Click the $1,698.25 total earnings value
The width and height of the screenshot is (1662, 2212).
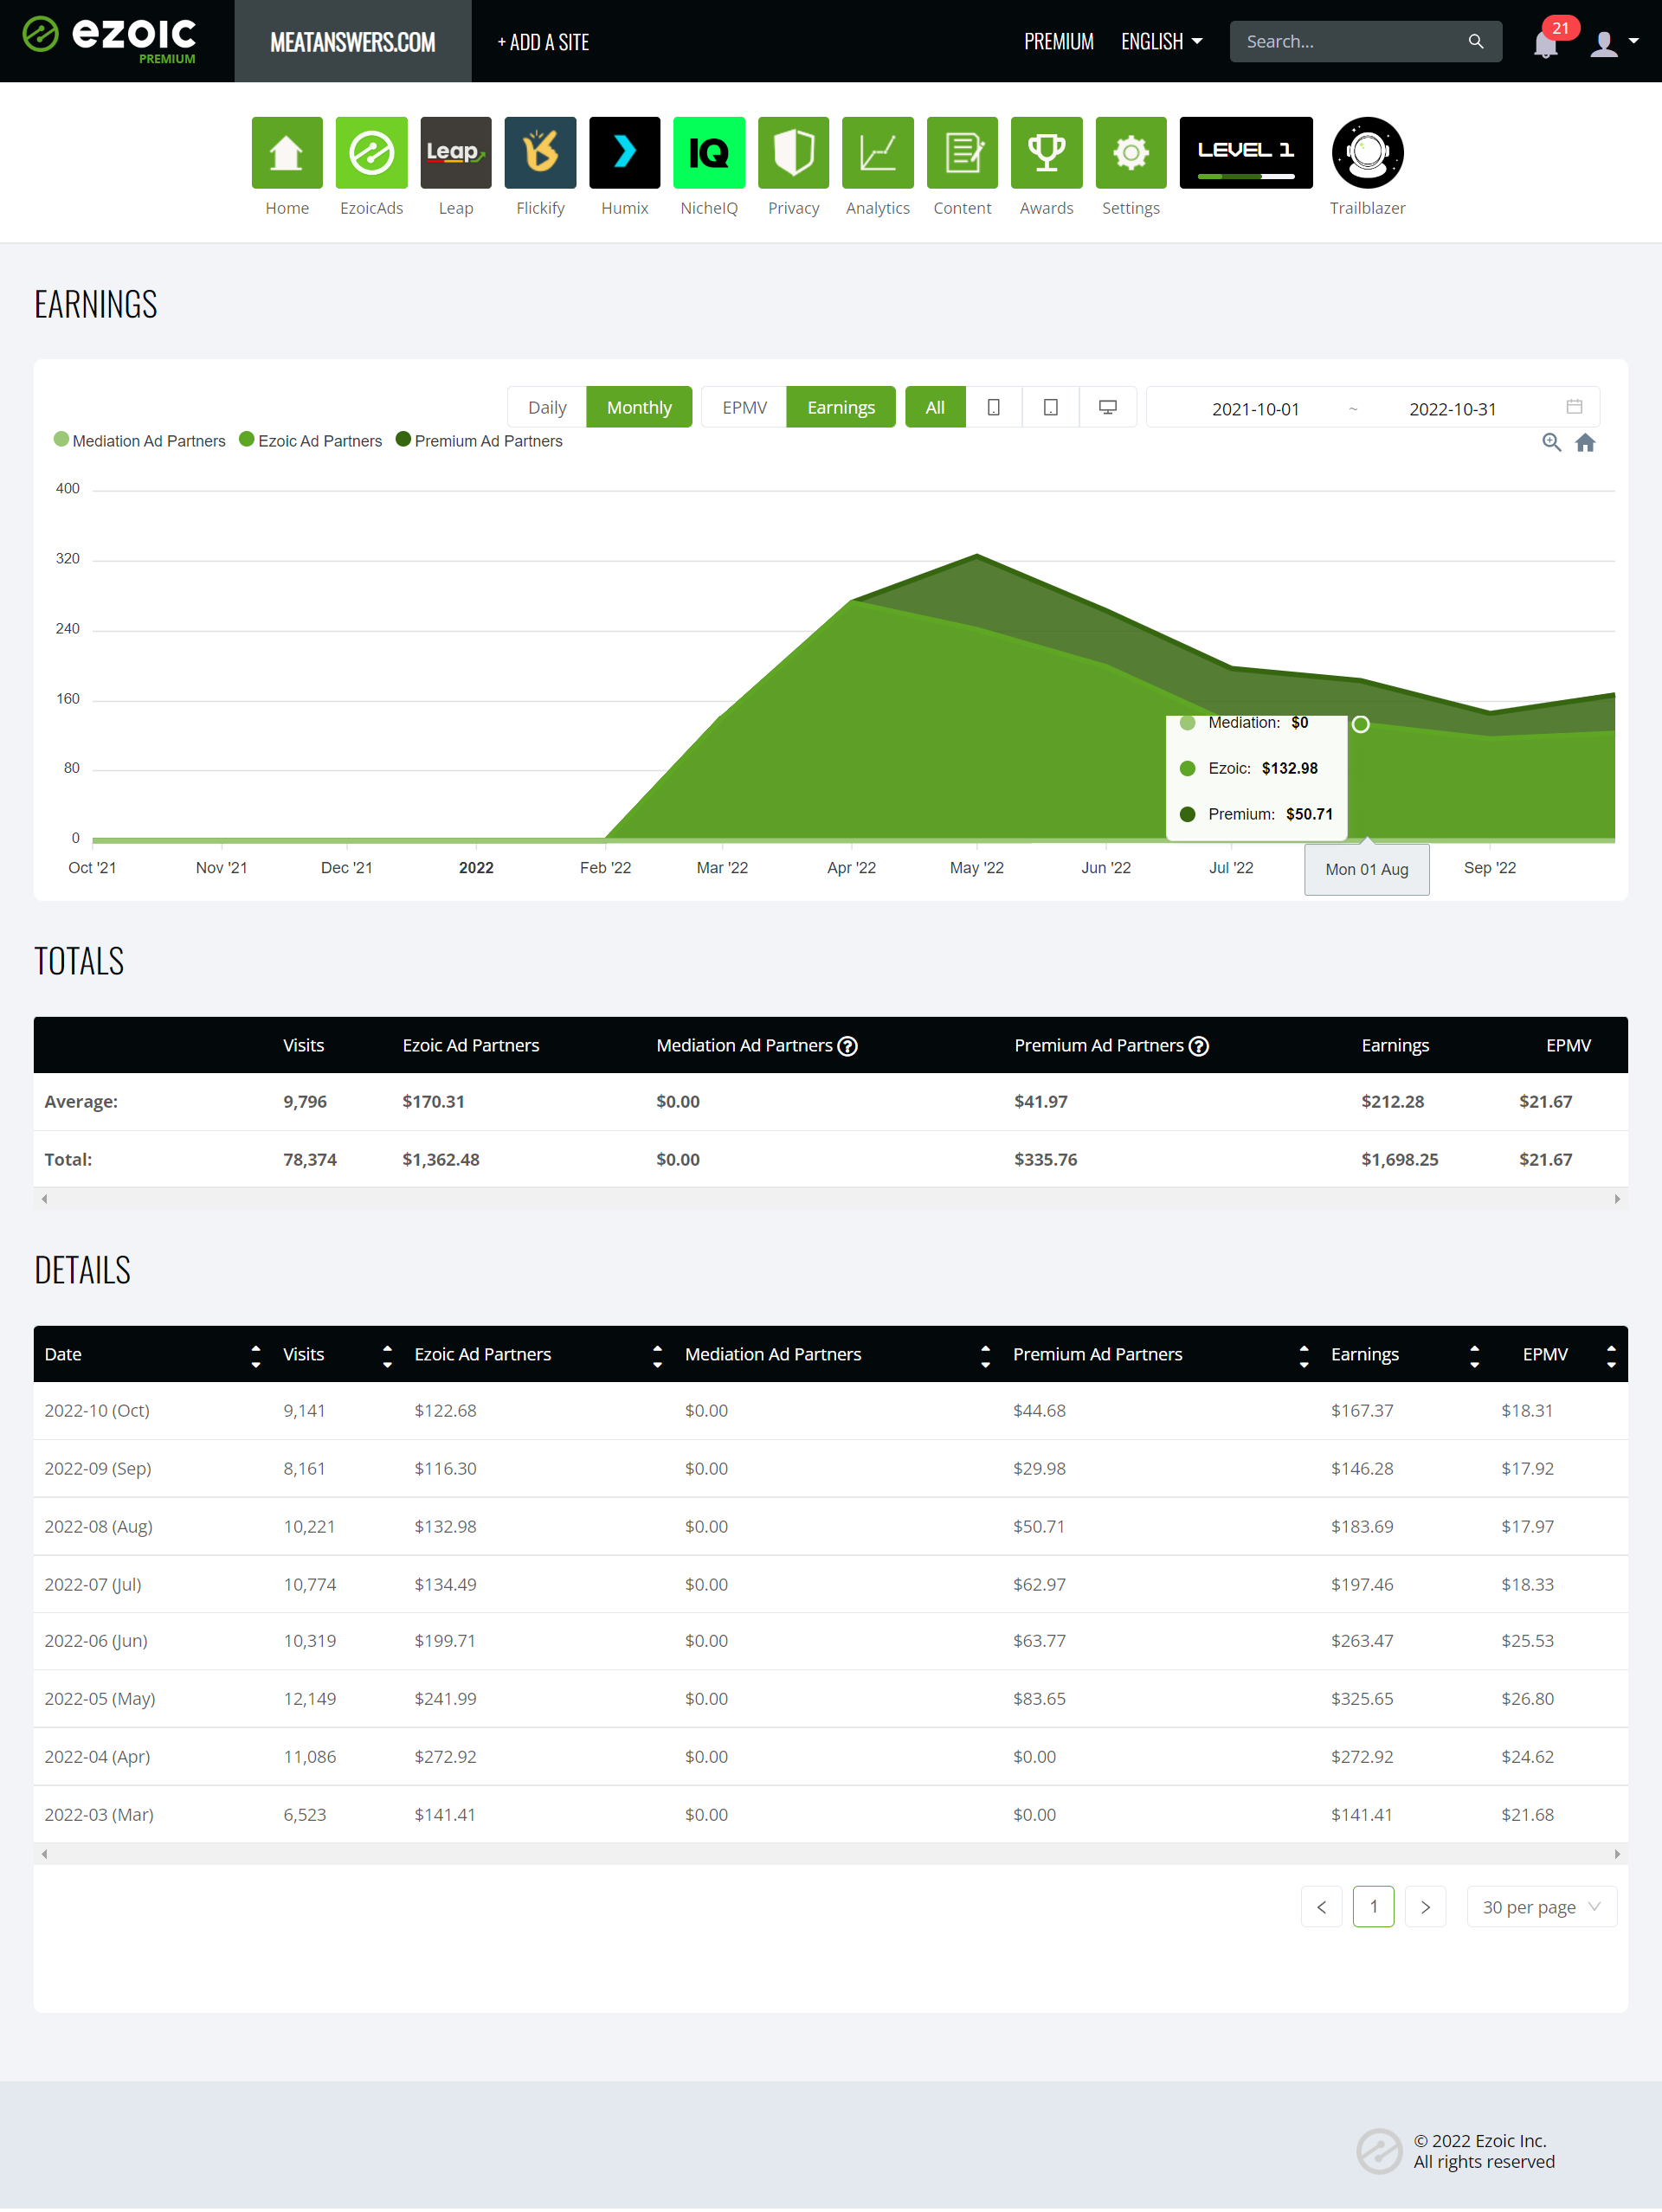coord(1400,1160)
